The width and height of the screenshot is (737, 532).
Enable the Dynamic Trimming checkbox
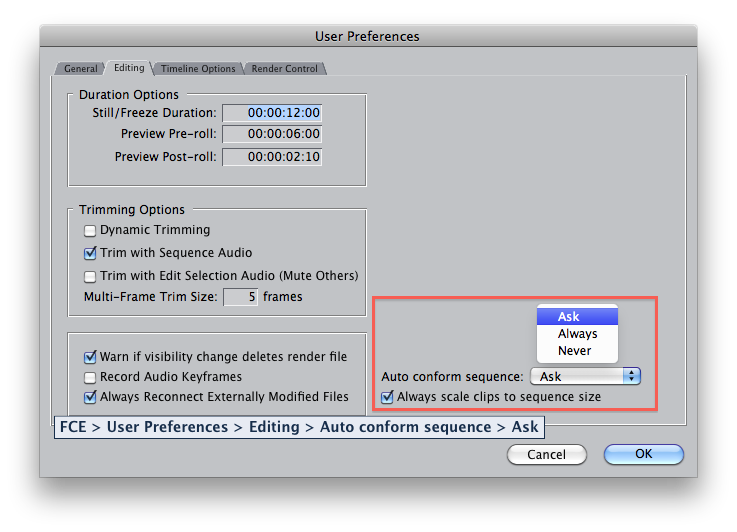tap(90, 231)
